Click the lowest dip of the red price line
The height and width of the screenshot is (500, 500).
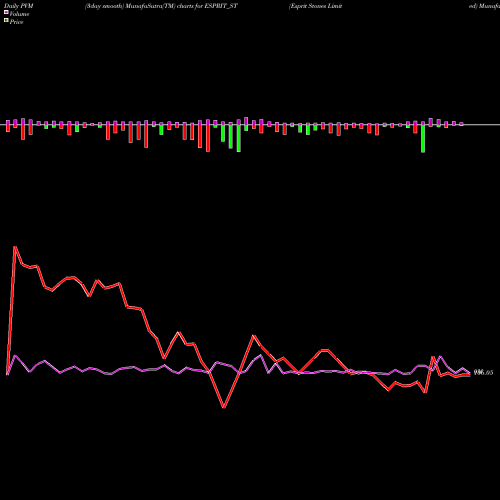point(224,407)
